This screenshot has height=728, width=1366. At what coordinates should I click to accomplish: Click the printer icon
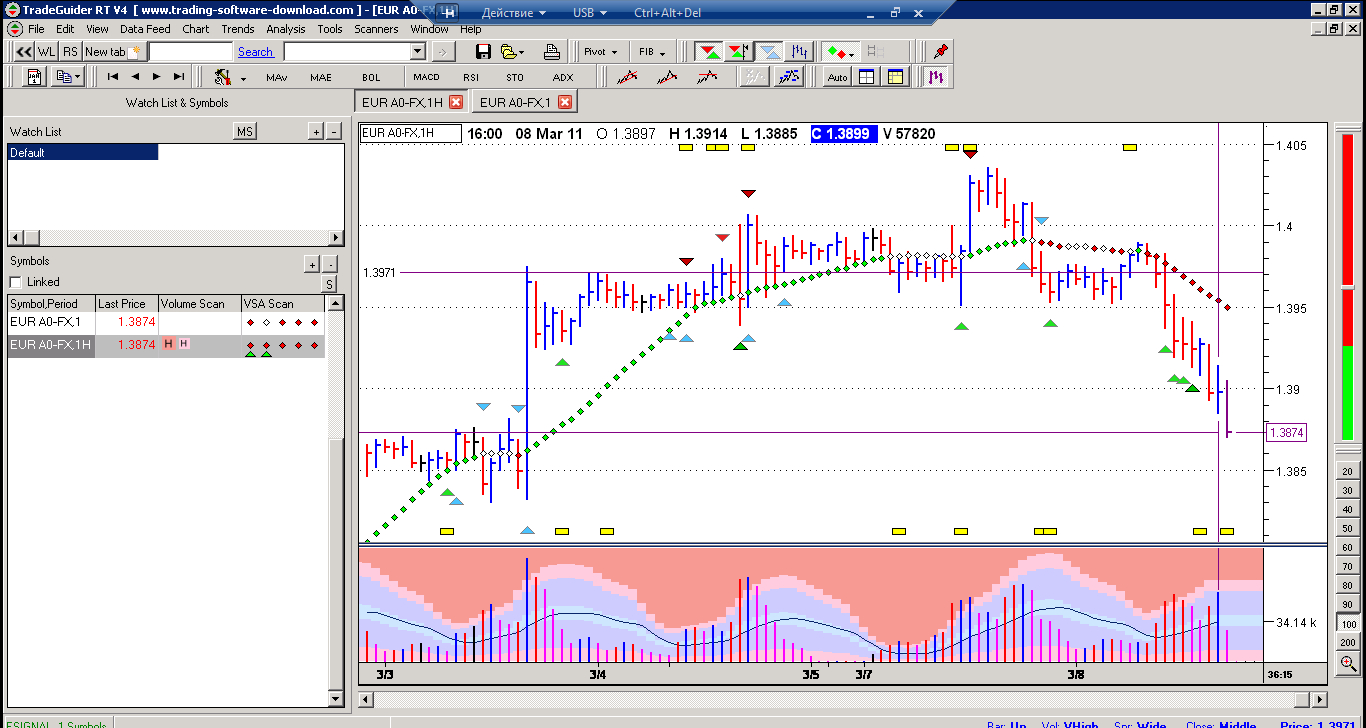point(552,52)
